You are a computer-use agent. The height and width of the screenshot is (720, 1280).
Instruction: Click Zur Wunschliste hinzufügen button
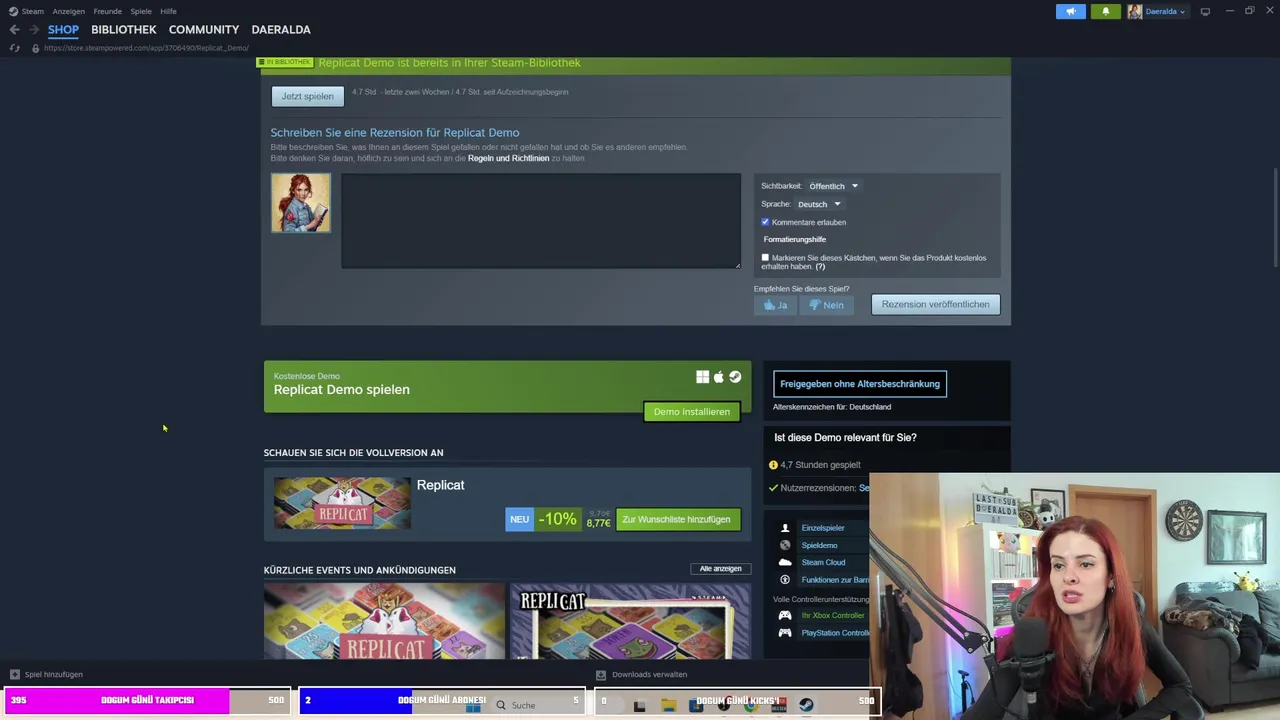tap(677, 519)
